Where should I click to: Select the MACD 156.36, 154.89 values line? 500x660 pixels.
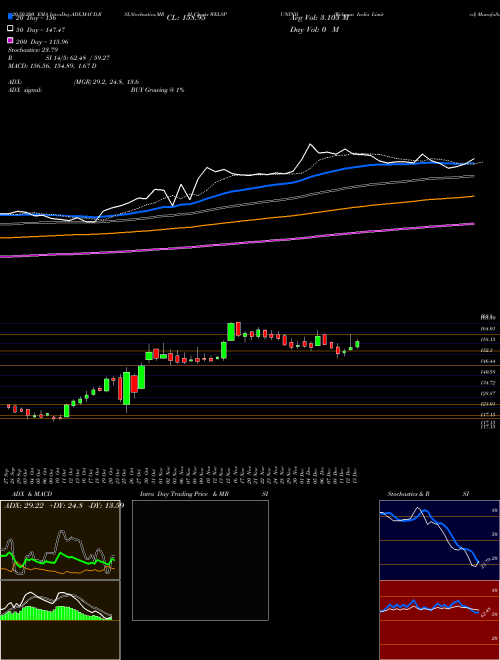(52, 66)
